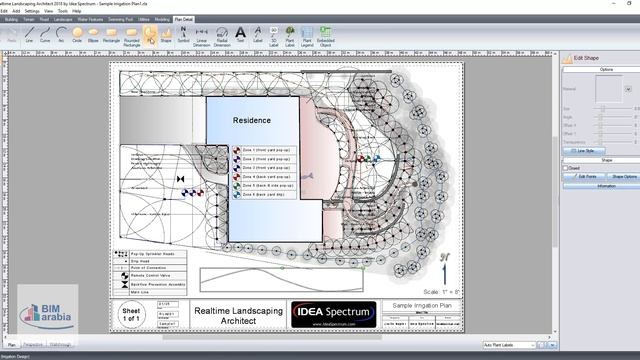The height and width of the screenshot is (360, 640).
Task: Select the Plant Label tool
Action: (x=290, y=36)
